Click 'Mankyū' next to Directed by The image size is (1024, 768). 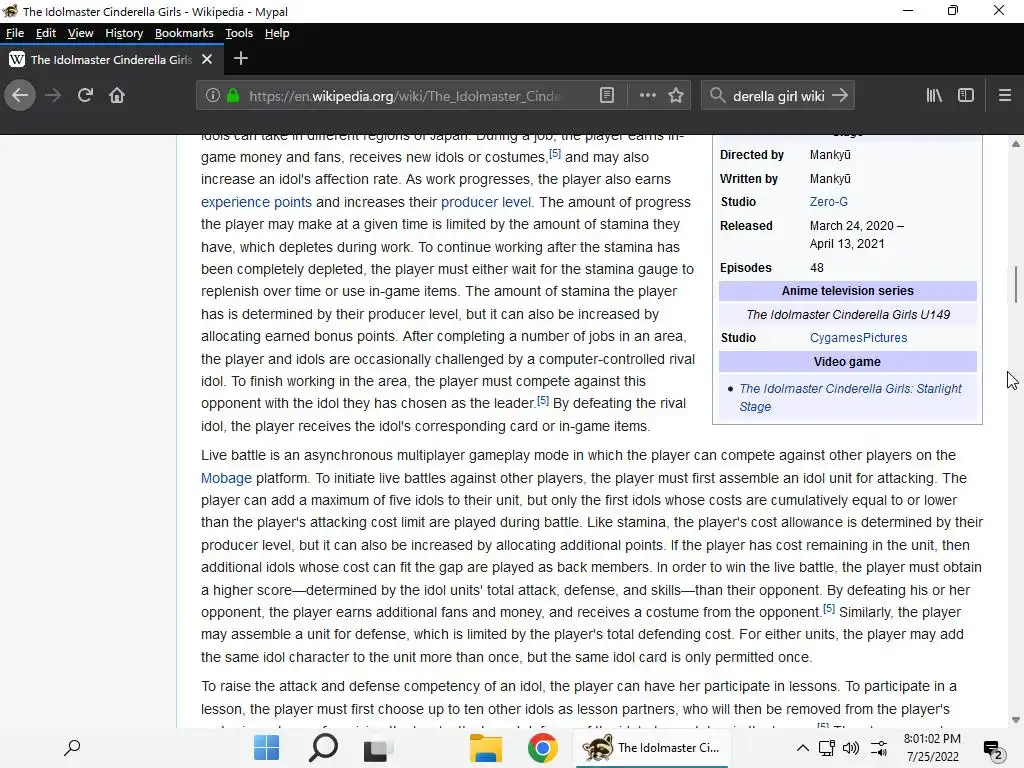830,155
